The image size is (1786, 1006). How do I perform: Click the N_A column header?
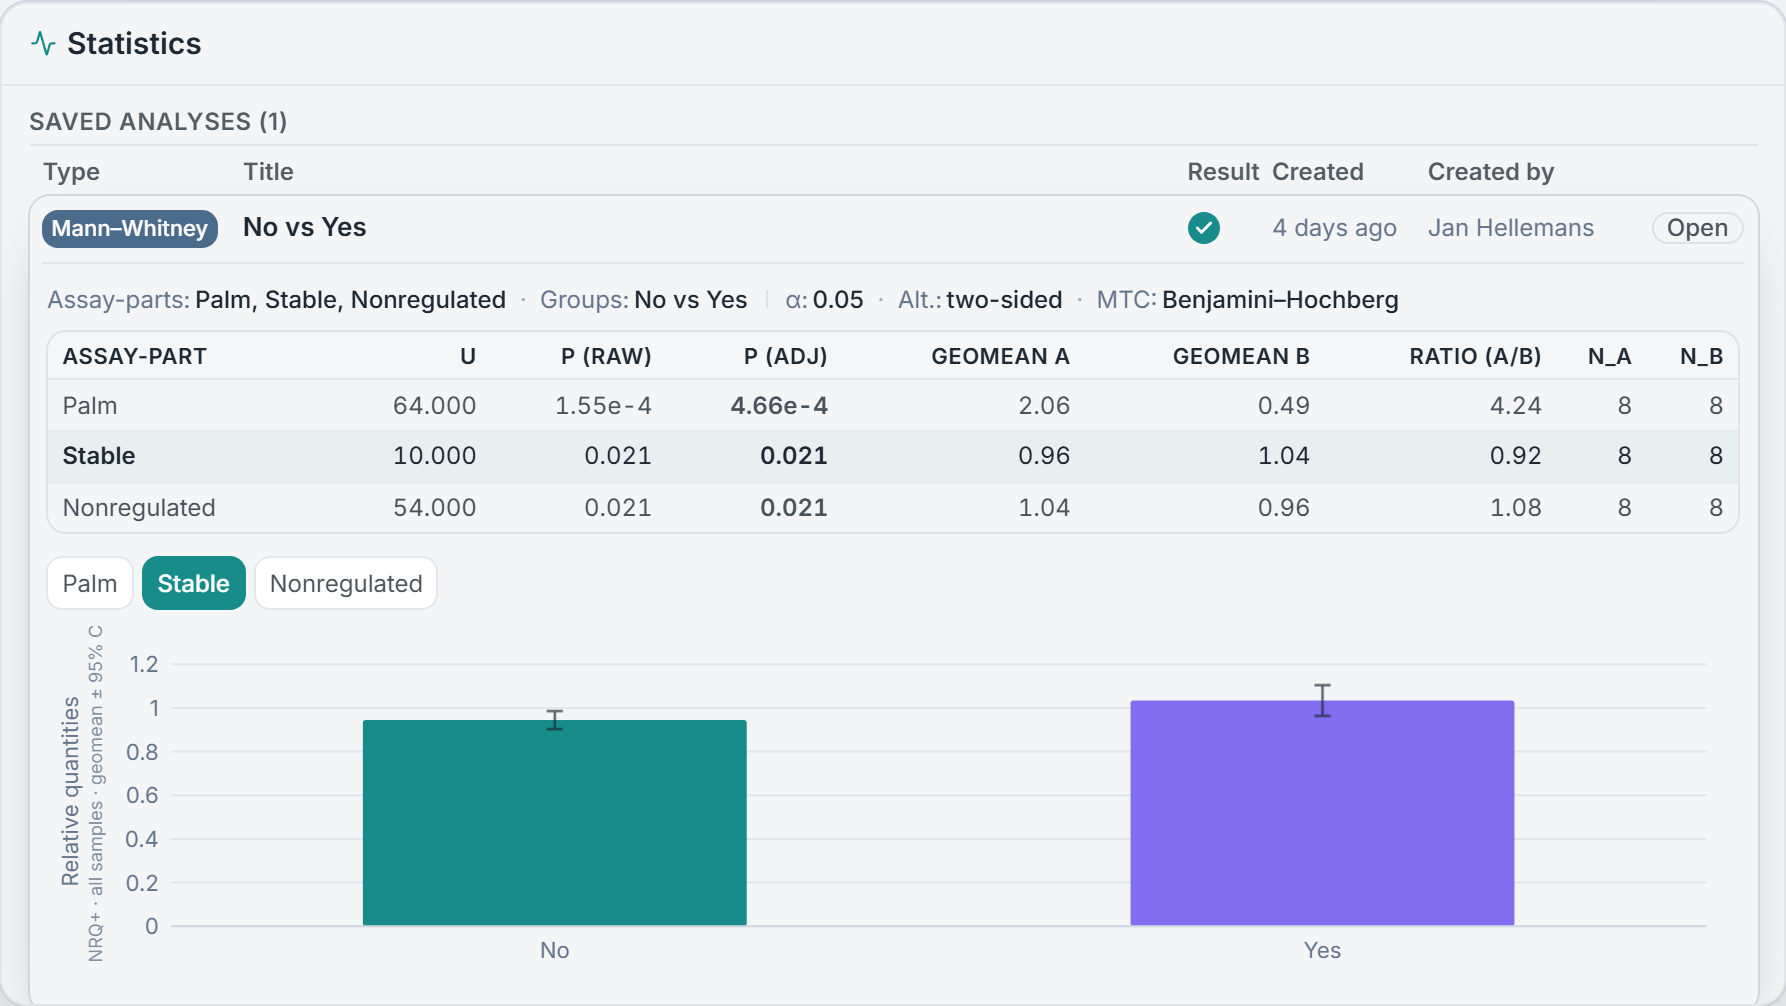(x=1610, y=357)
